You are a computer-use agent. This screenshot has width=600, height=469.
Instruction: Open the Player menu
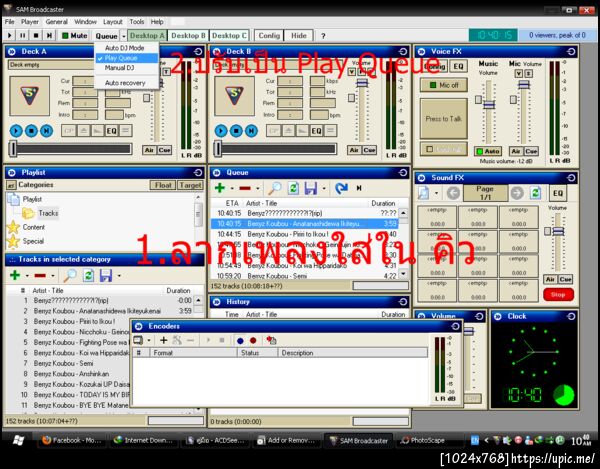coord(30,22)
